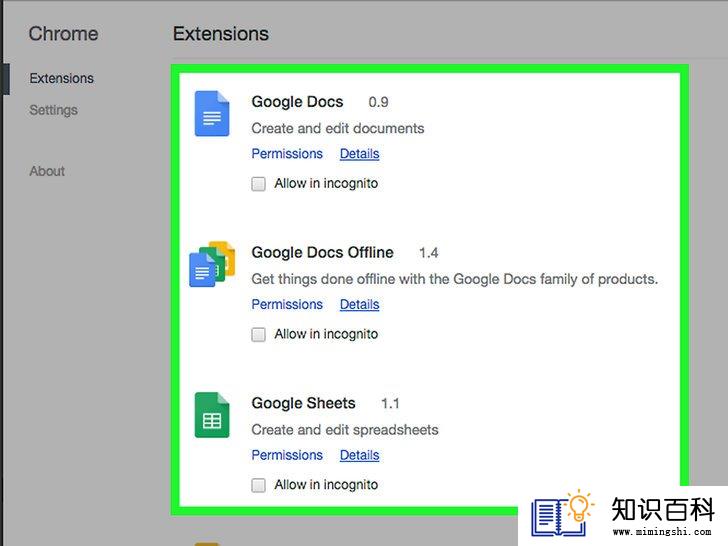Image resolution: width=728 pixels, height=546 pixels.
Task: Open Details link for Google Sheets
Action: [x=359, y=455]
